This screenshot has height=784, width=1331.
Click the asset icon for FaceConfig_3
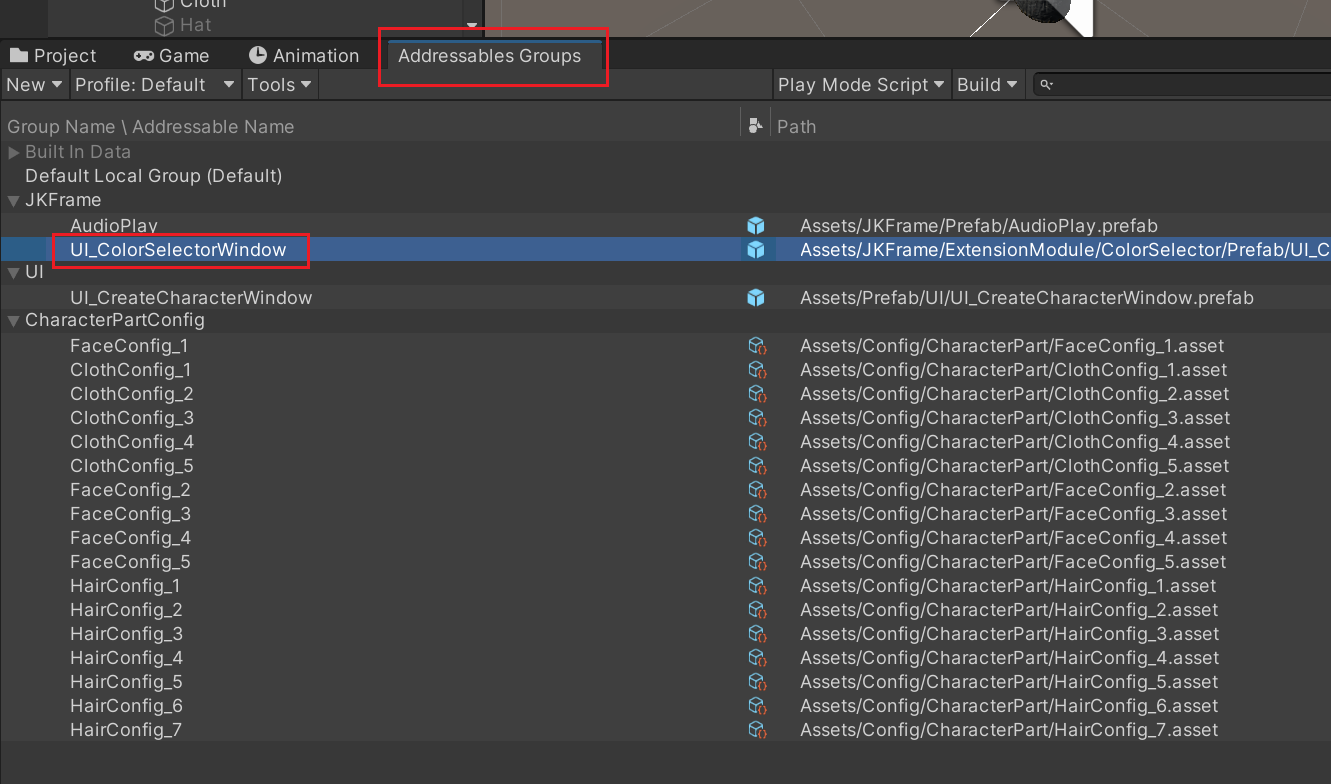pos(756,514)
